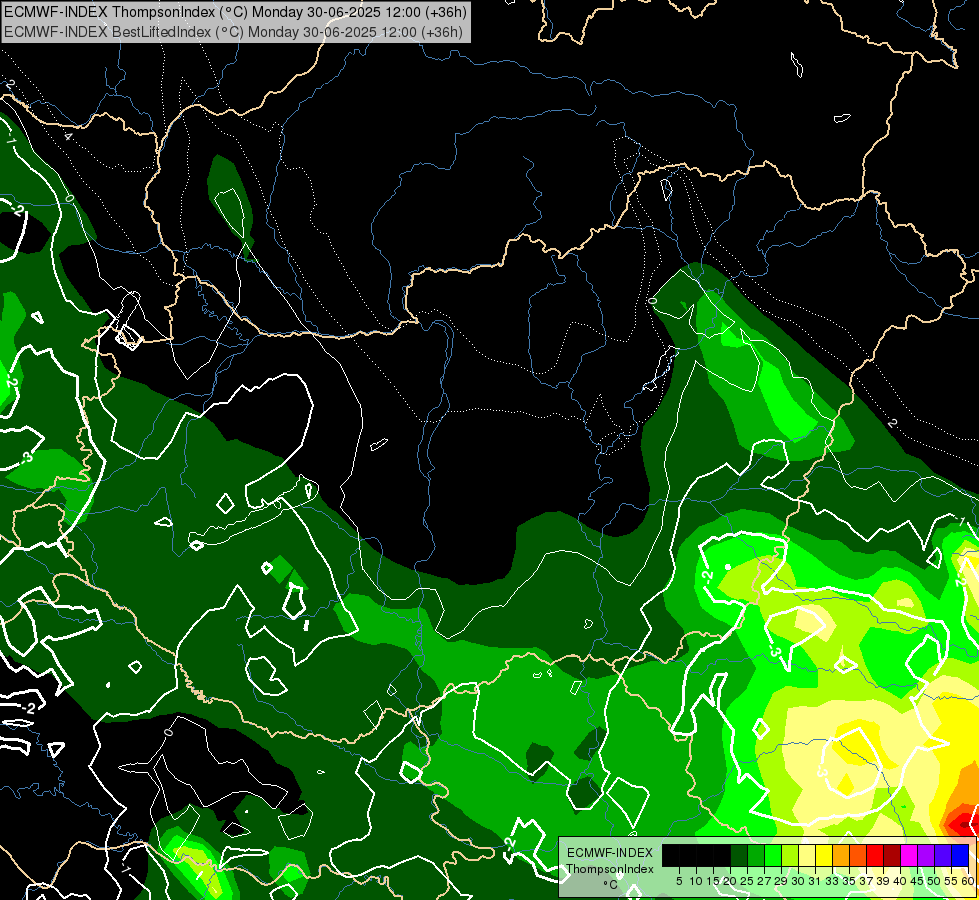Select the pale yellow 30-31 legend swatch
The height and width of the screenshot is (900, 979).
807,855
